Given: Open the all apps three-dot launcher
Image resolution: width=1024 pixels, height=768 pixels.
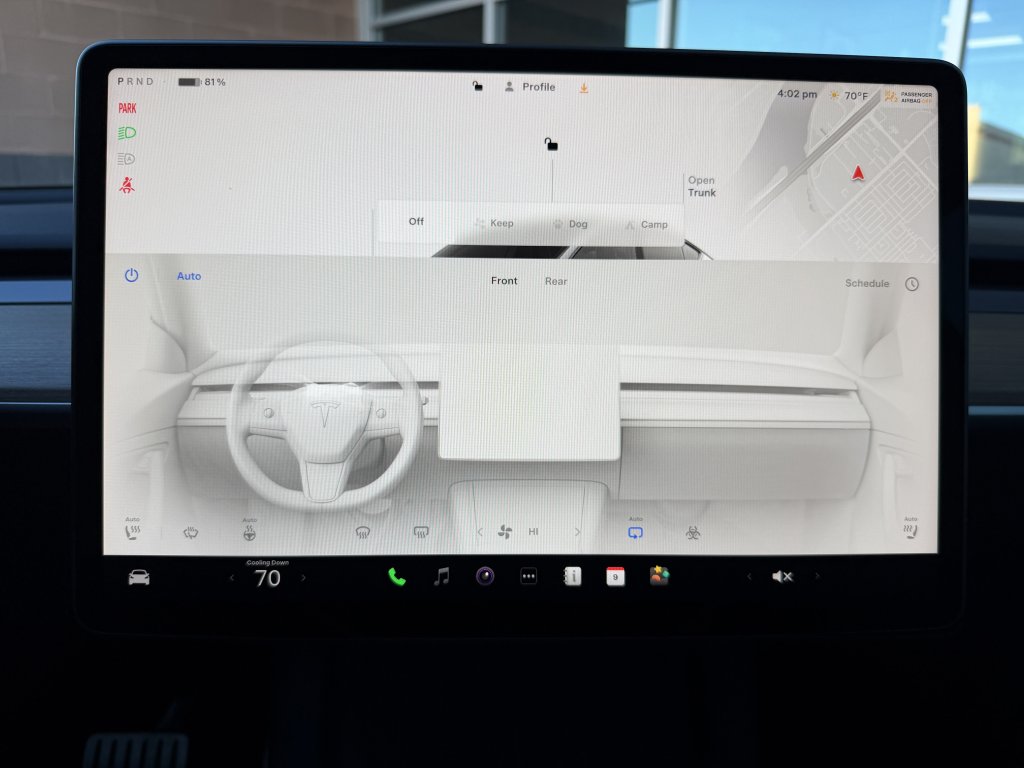Looking at the screenshot, I should click(528, 577).
